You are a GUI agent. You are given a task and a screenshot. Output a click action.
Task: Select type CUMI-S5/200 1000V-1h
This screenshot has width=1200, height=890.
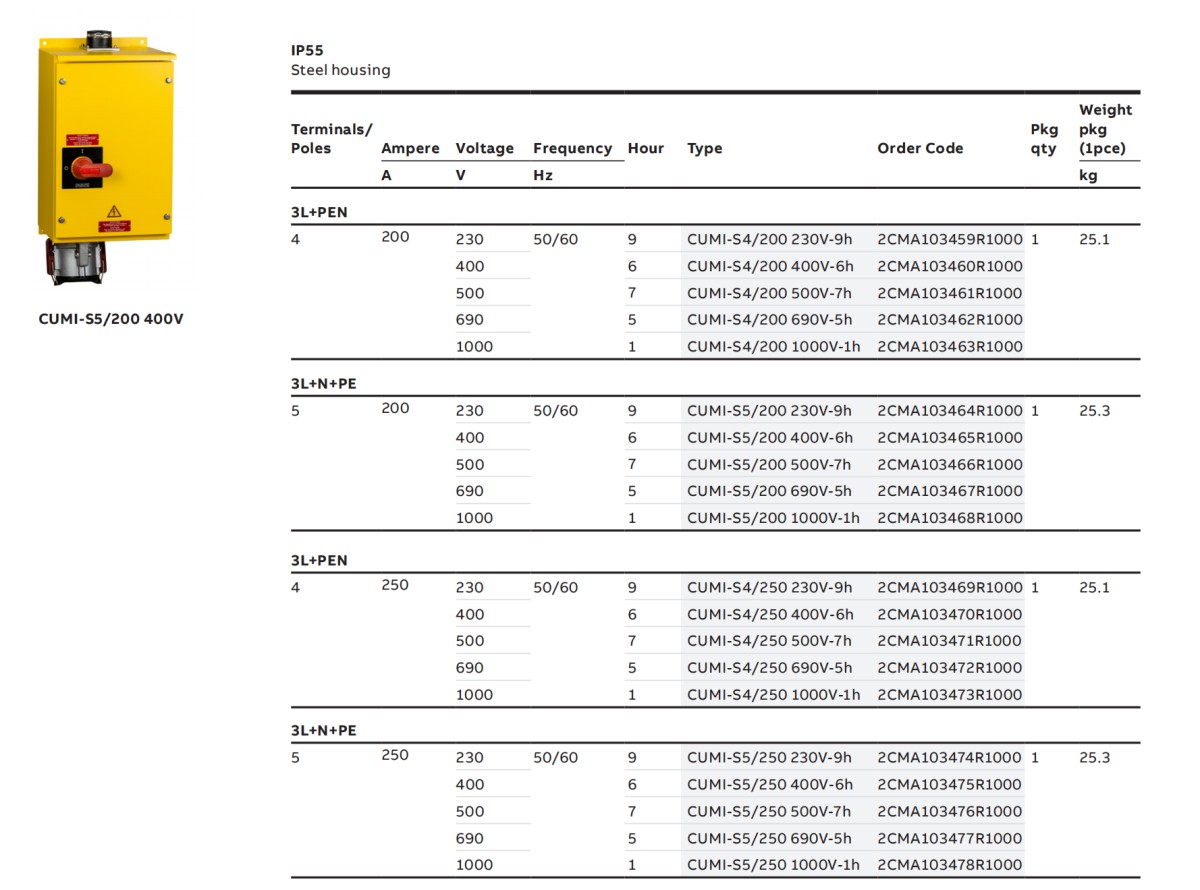(x=774, y=518)
